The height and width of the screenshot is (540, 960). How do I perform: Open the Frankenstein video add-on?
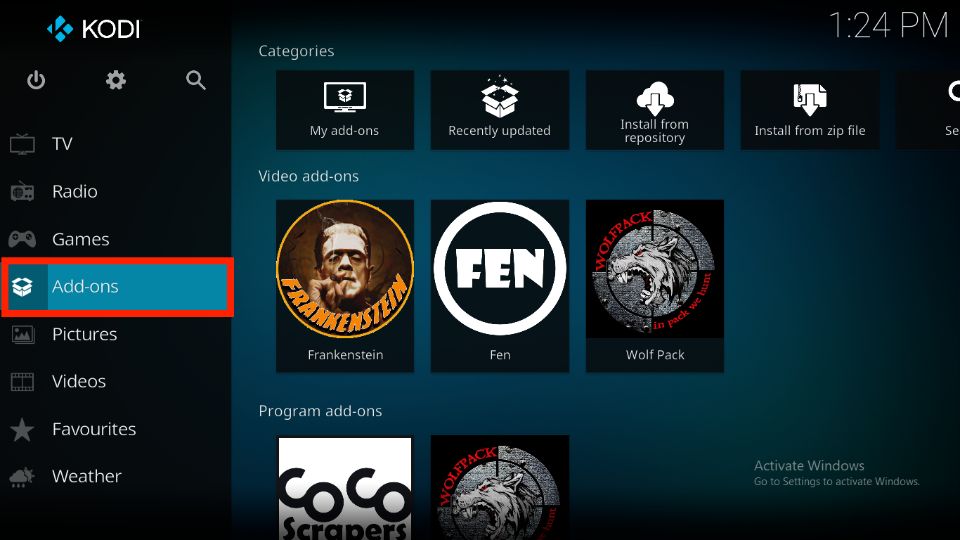345,286
